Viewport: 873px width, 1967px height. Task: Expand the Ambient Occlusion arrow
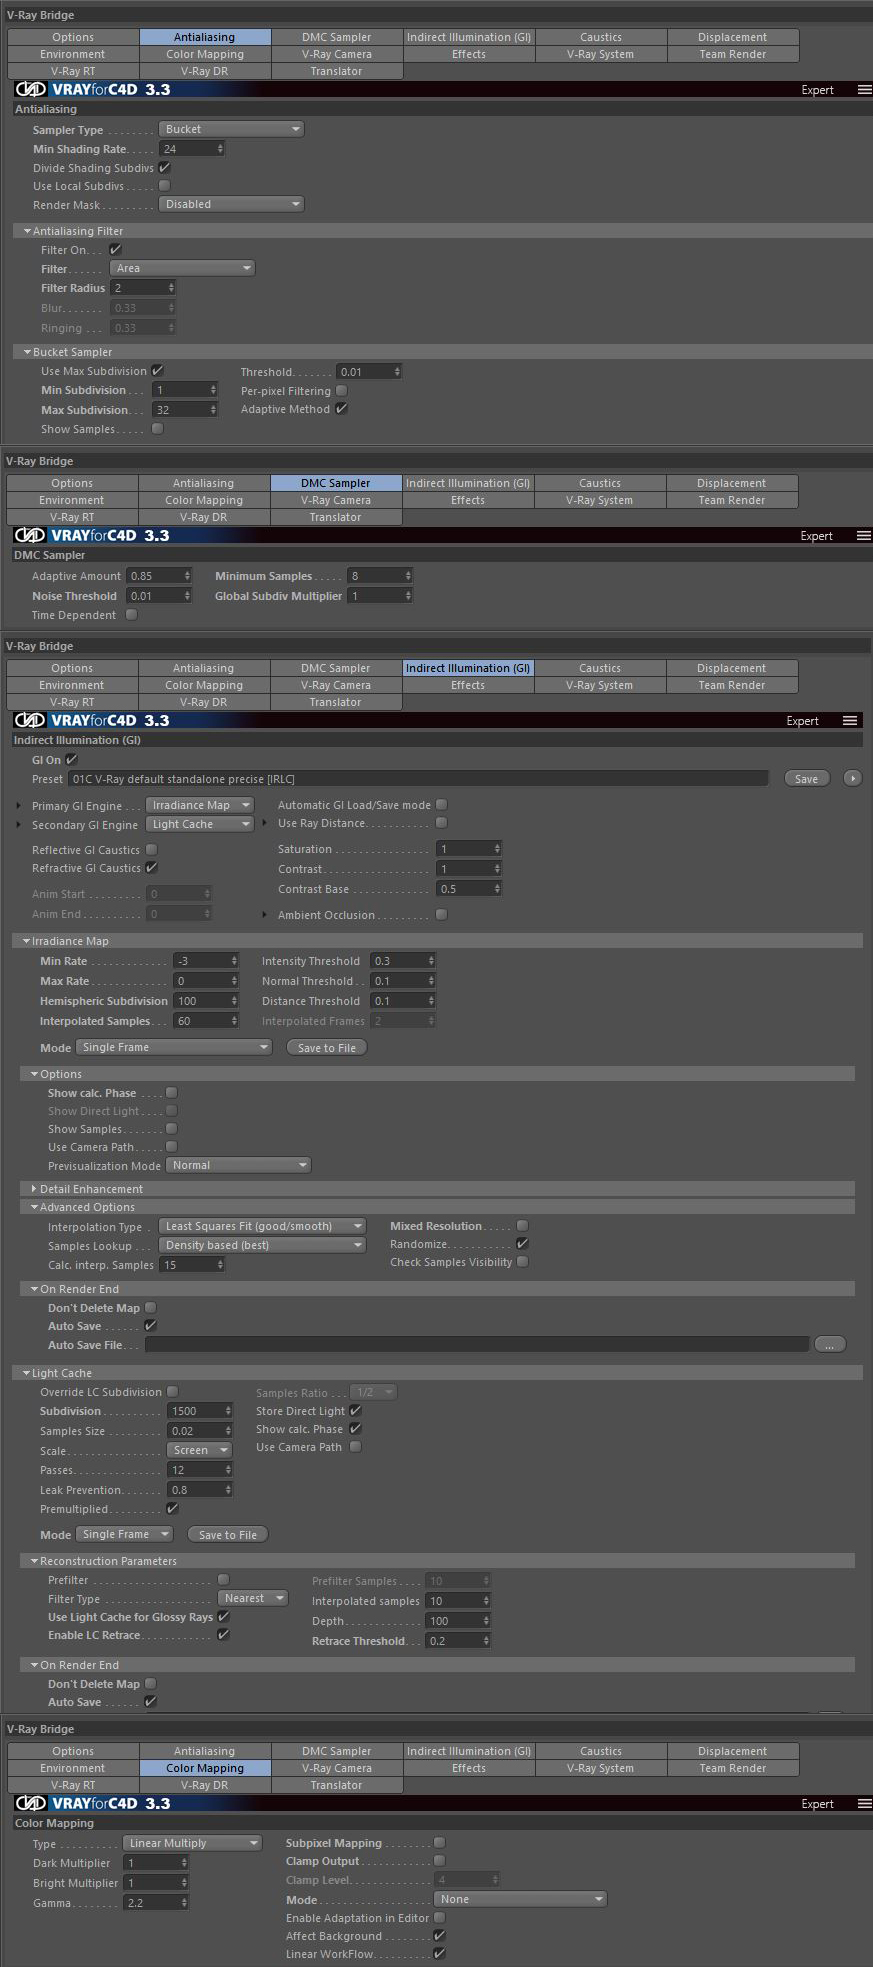pos(265,915)
